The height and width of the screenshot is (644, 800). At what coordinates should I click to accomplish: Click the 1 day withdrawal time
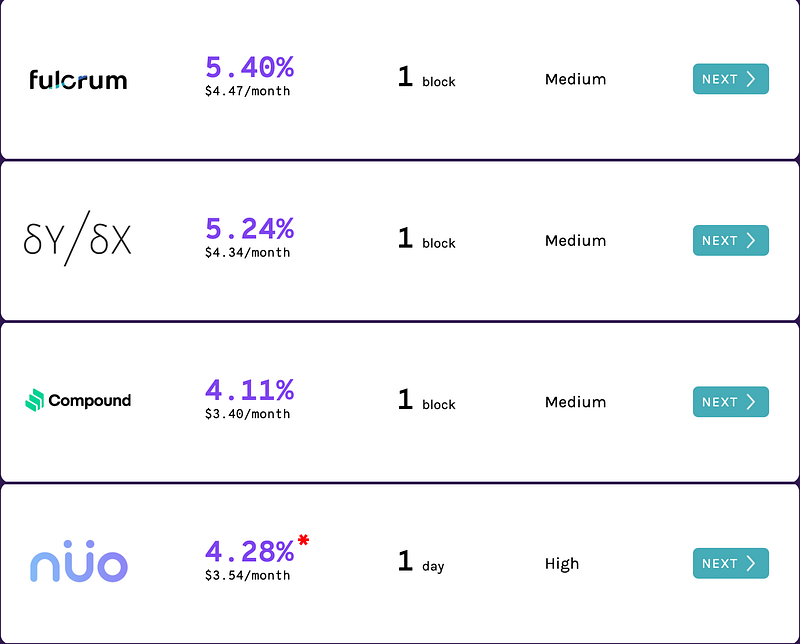421,562
